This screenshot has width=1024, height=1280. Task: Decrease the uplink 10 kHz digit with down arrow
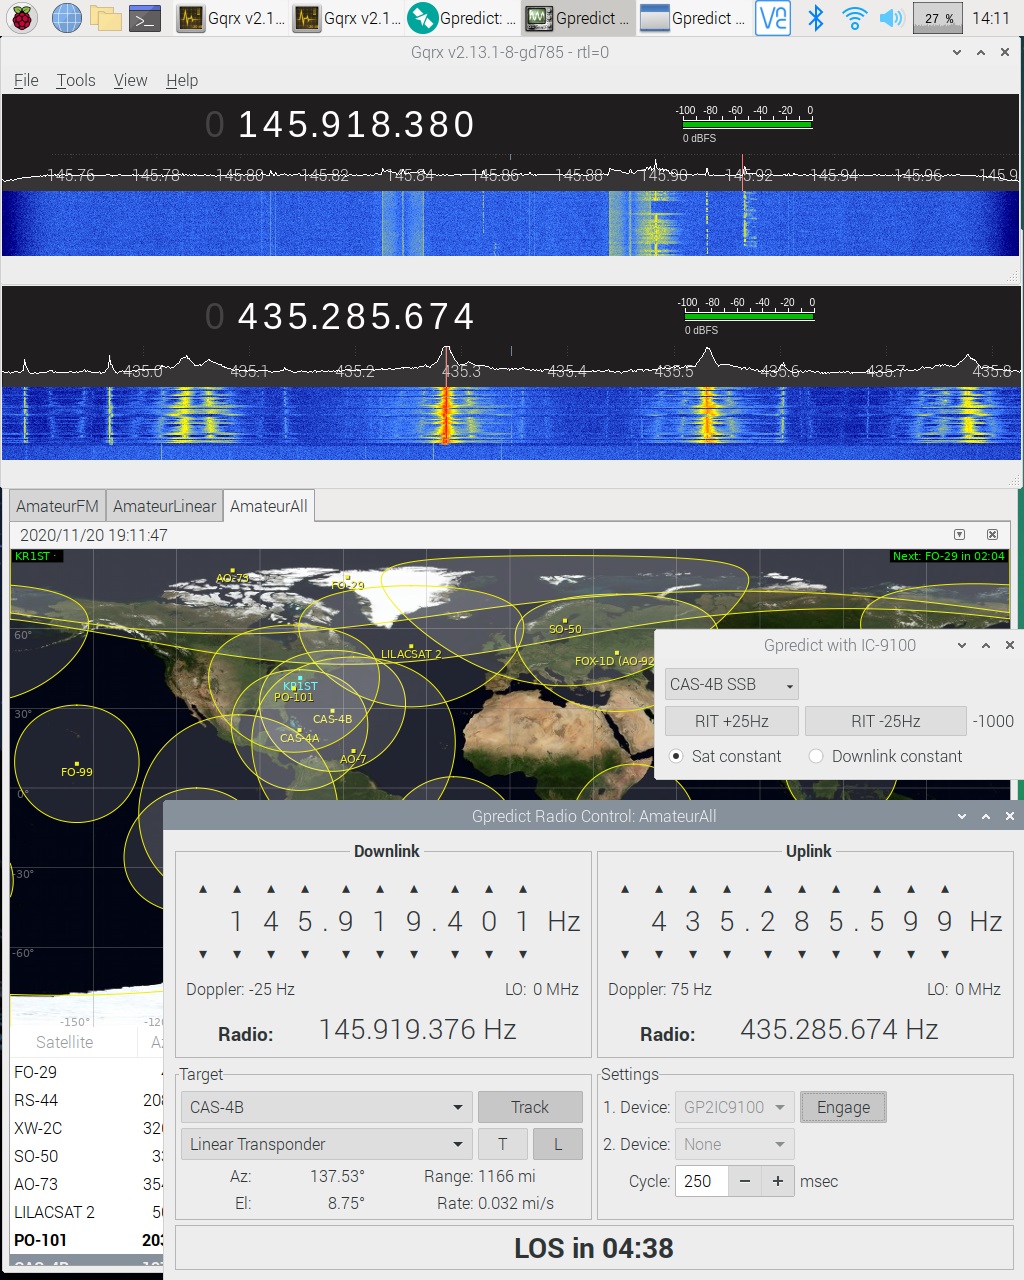802,954
